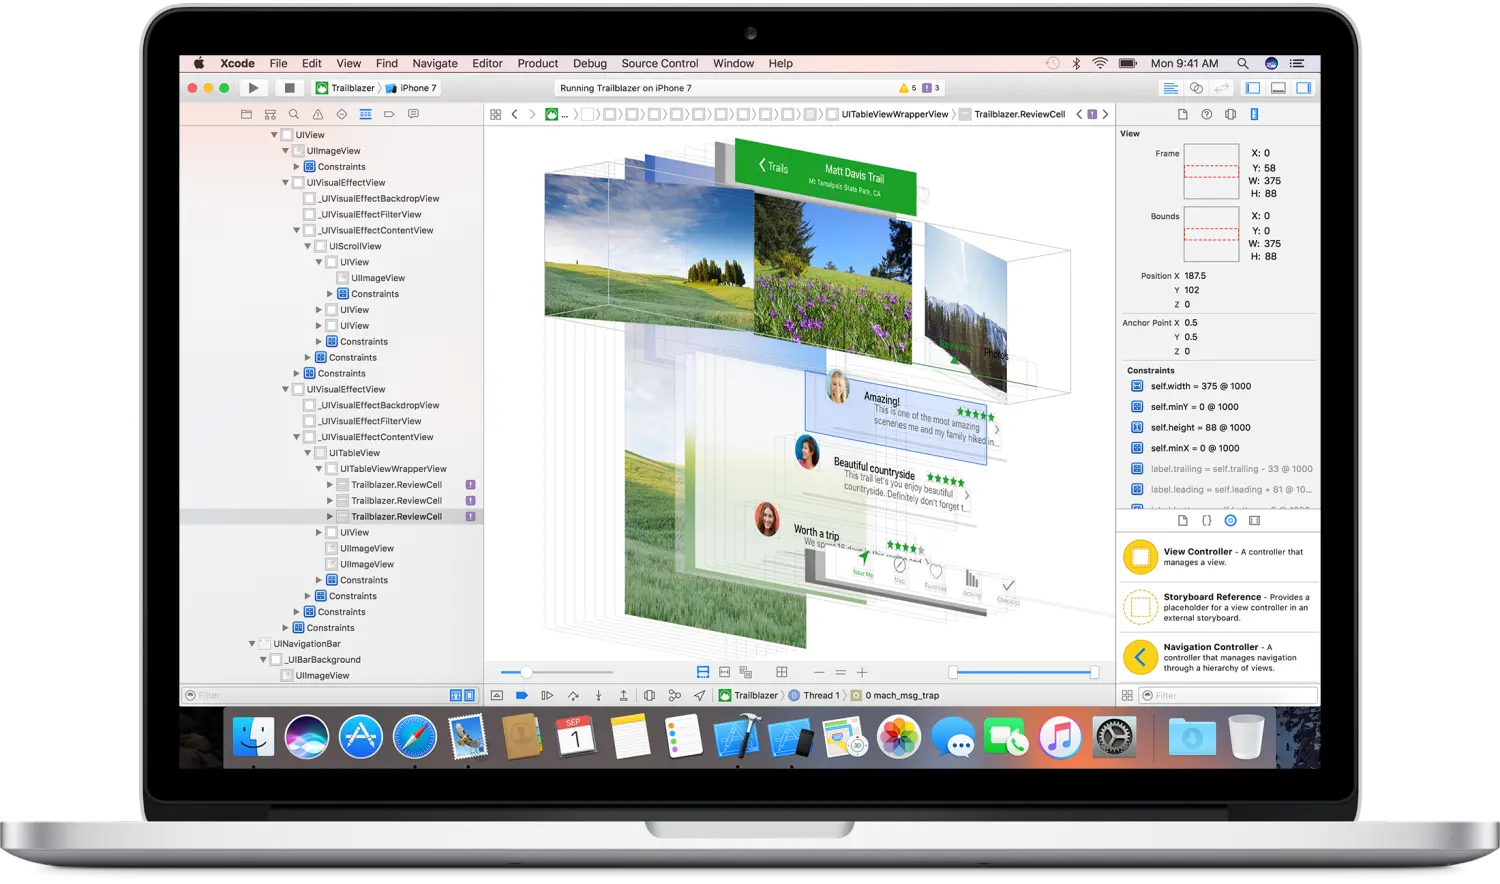
Task: Show the File inspector
Action: tap(1183, 114)
